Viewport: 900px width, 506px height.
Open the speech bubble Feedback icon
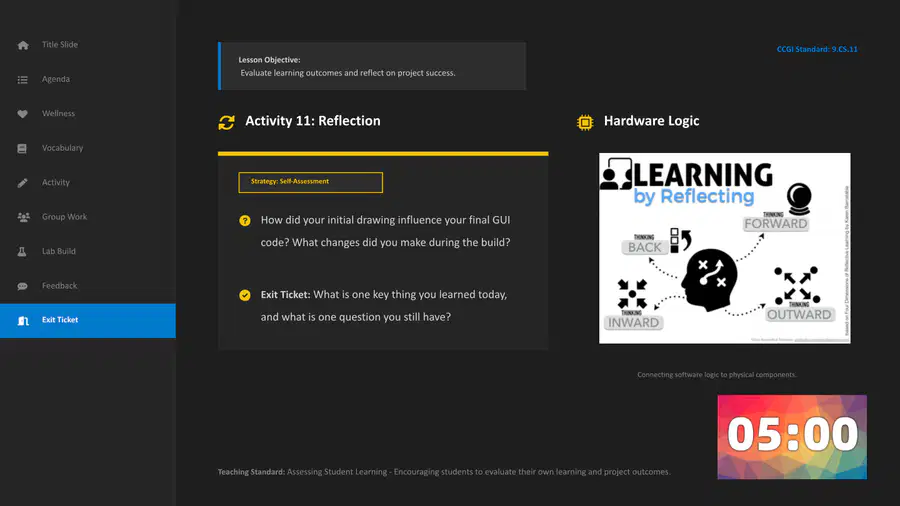pyautogui.click(x=22, y=286)
